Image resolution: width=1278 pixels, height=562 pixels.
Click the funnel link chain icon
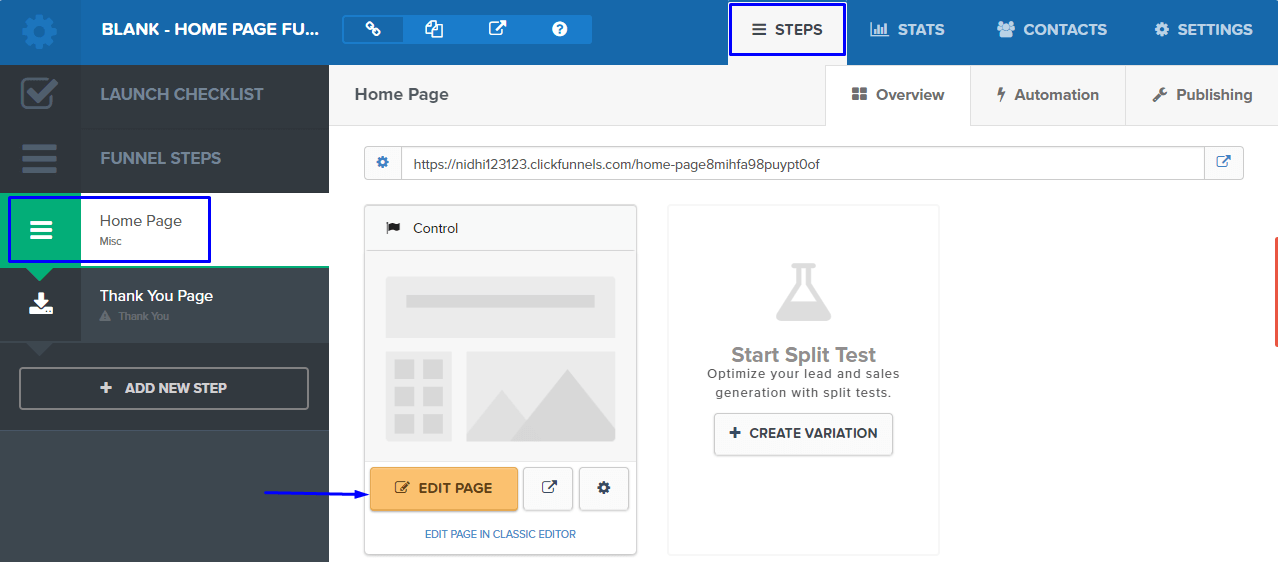tap(373, 29)
